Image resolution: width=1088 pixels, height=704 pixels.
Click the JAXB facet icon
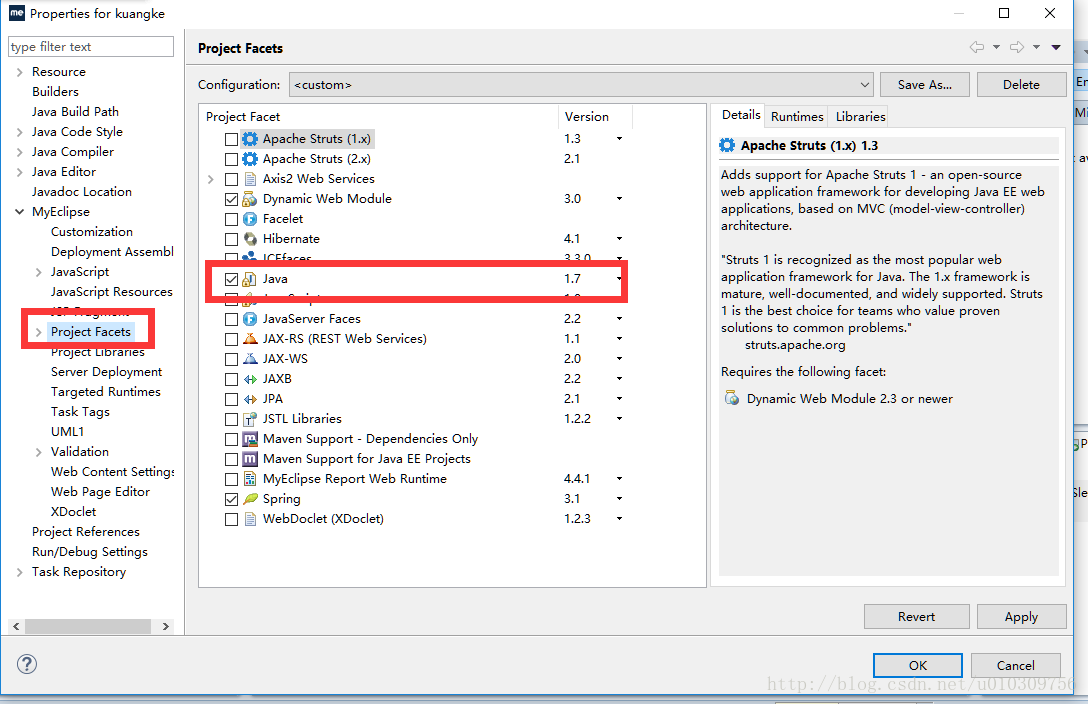250,379
